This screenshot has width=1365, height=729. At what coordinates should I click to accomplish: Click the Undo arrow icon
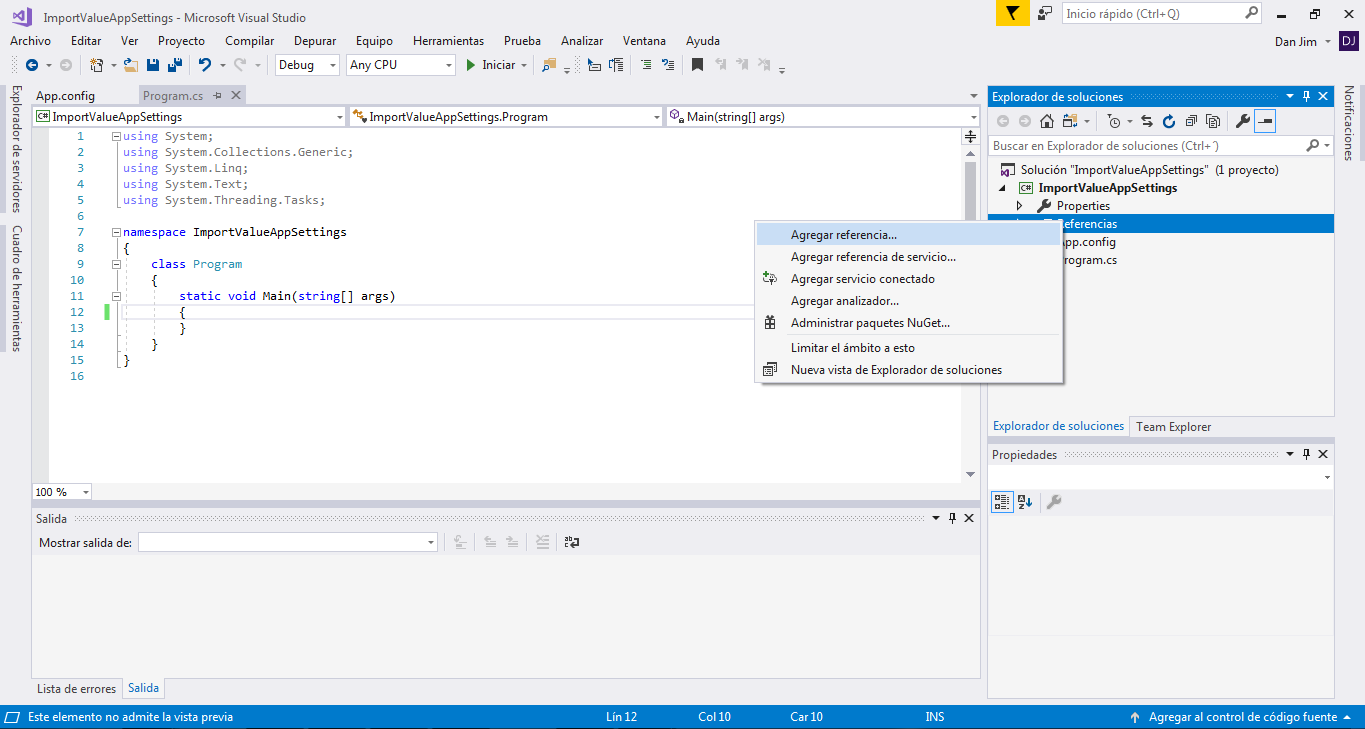pyautogui.click(x=205, y=65)
